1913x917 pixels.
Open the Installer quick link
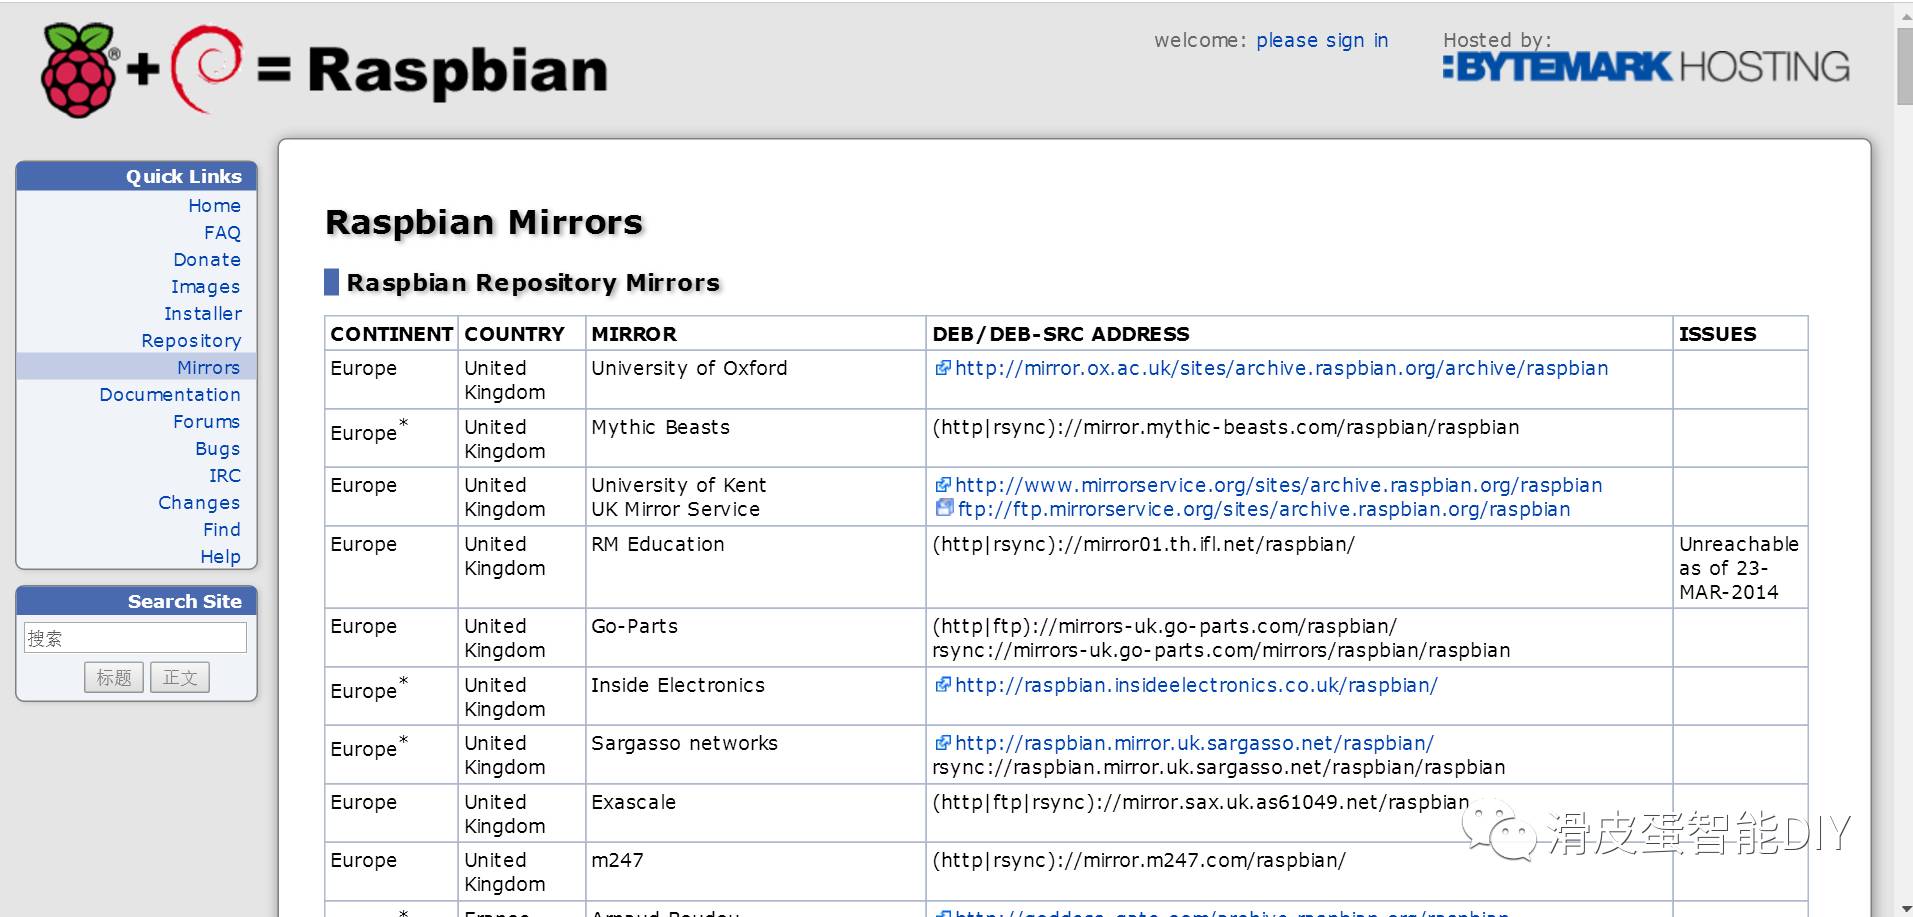(202, 313)
